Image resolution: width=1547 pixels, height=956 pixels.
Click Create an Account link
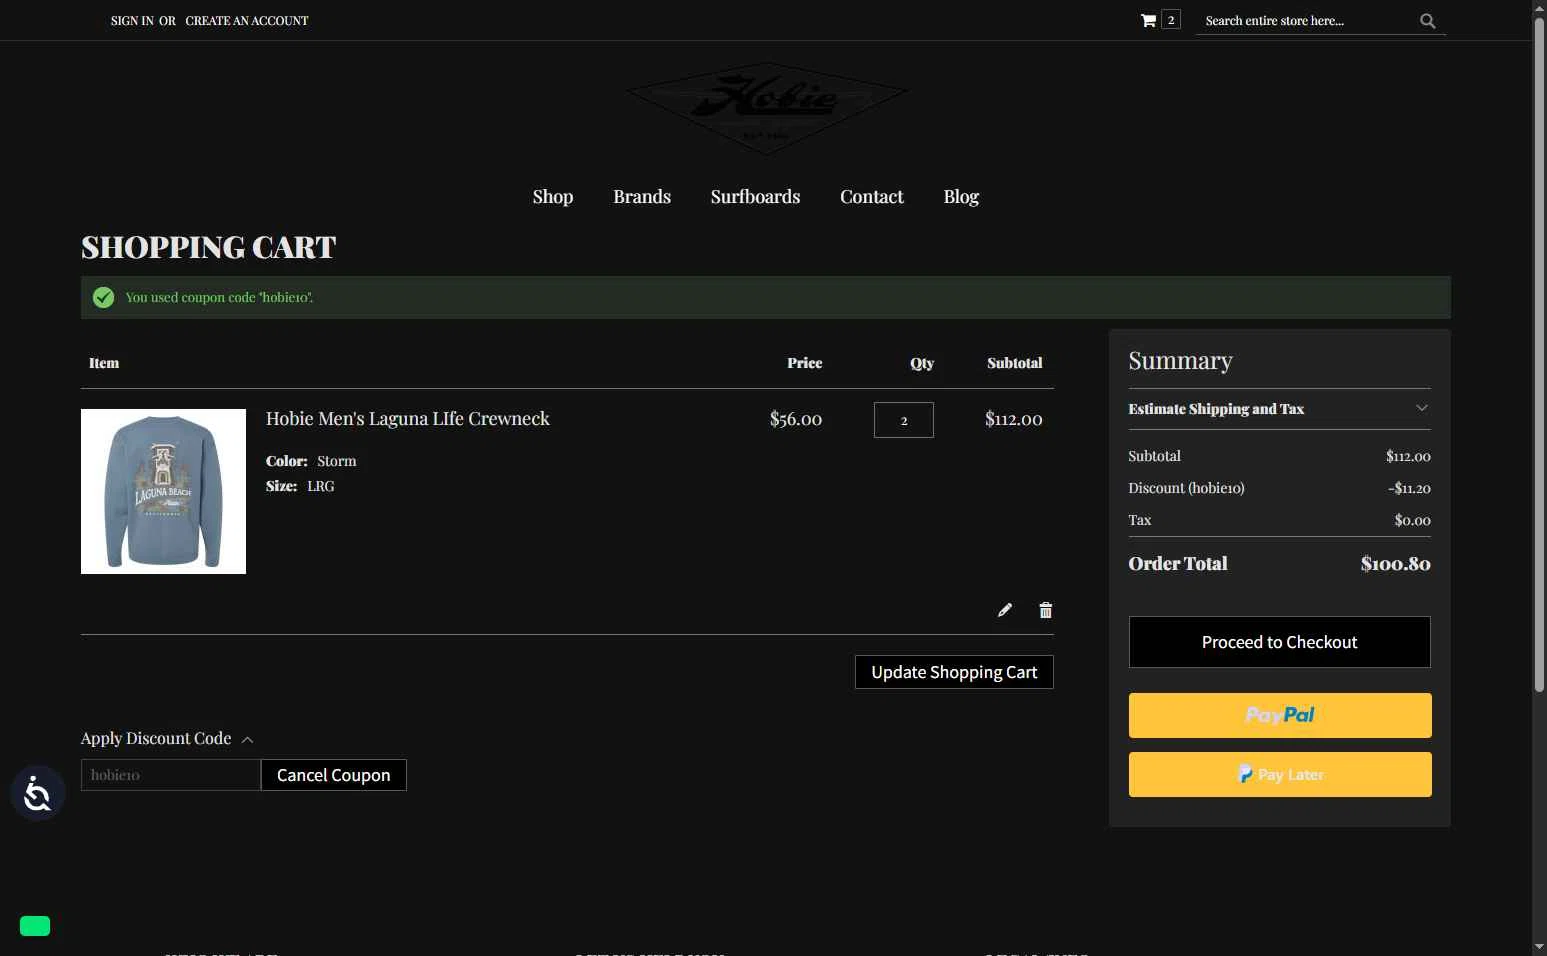[247, 20]
